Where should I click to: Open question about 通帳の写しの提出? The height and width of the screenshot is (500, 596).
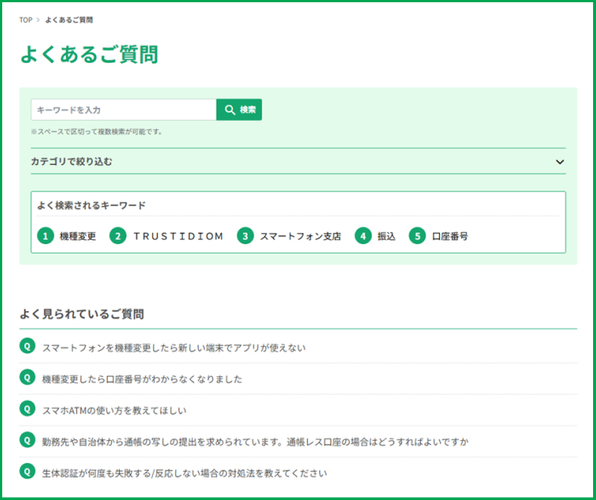click(255, 442)
